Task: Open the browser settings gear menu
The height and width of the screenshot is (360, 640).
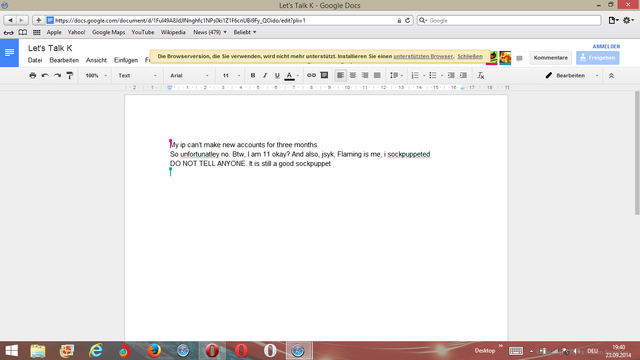Action: pyautogui.click(x=628, y=20)
